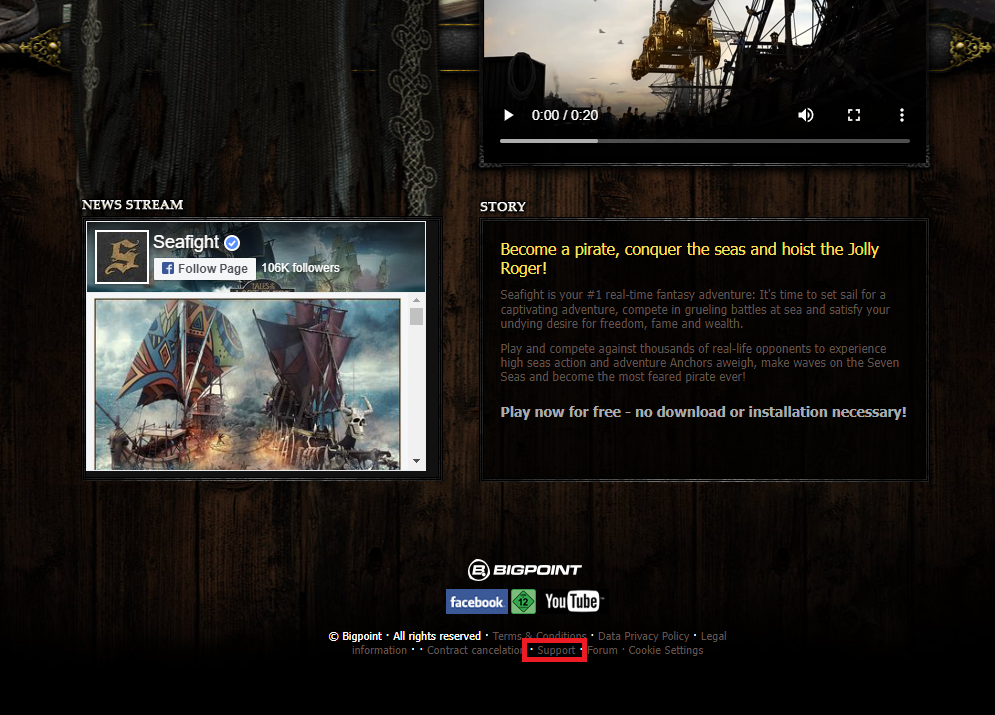Click the video progress bar
Viewport: 995px width, 715px height.
704,141
